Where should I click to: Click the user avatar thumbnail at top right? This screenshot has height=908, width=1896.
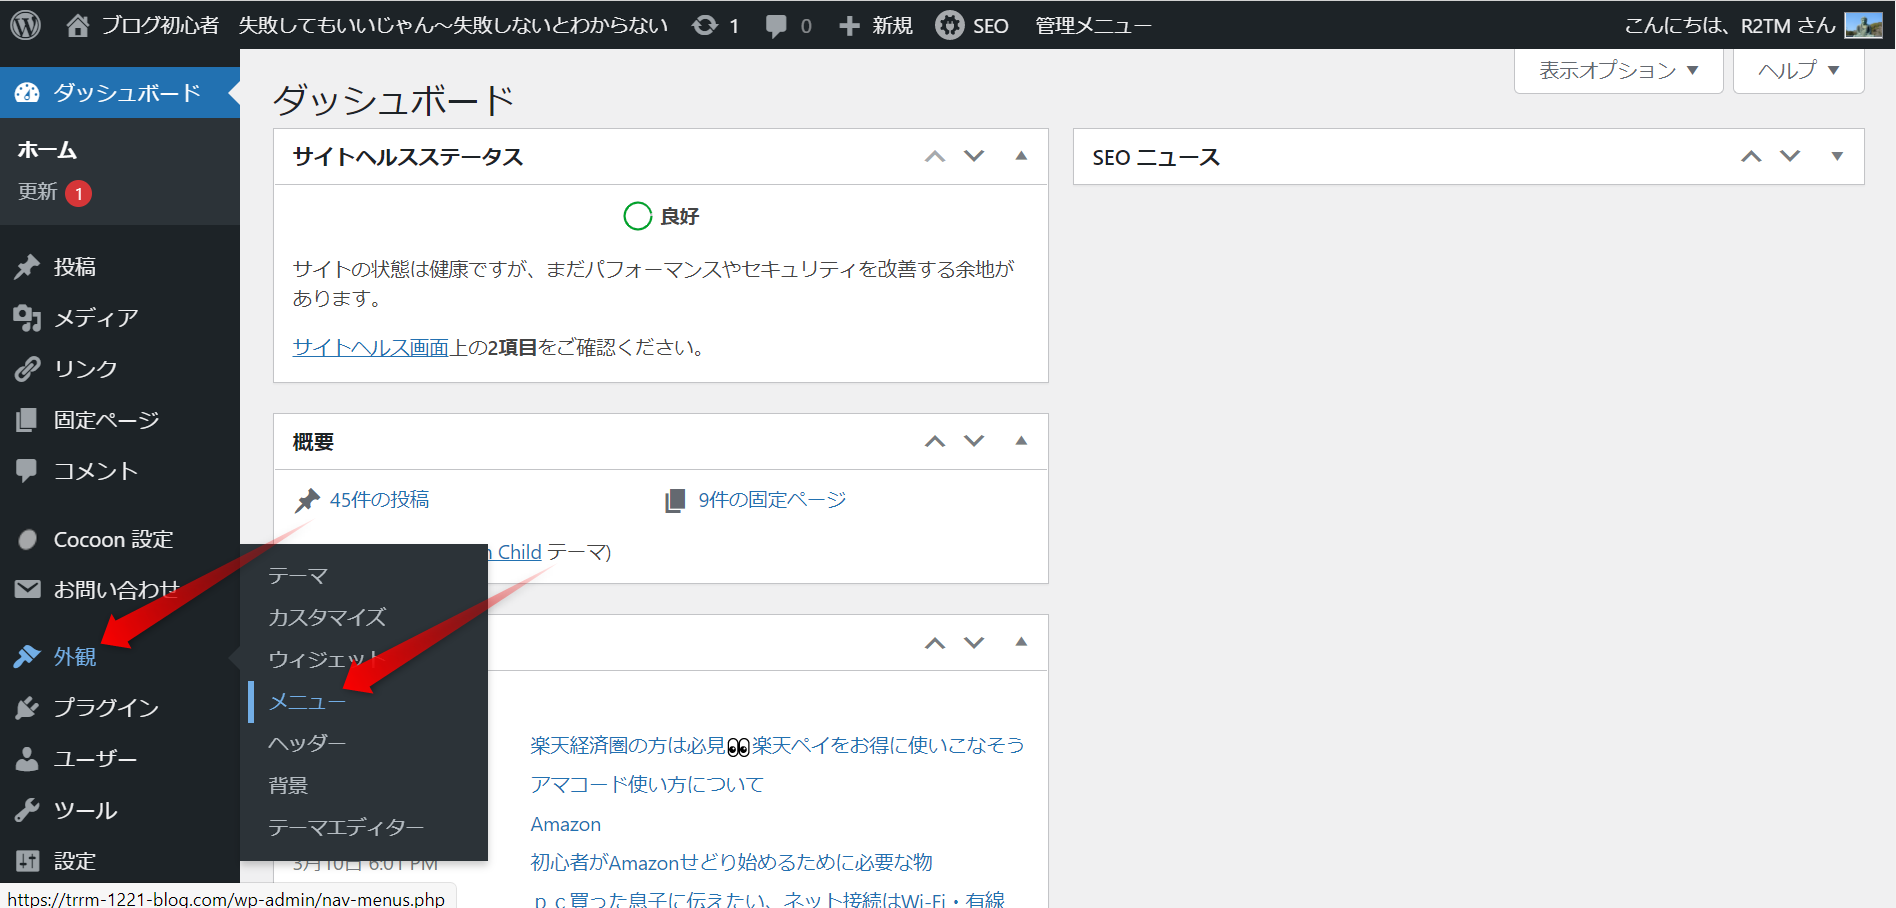click(x=1863, y=25)
